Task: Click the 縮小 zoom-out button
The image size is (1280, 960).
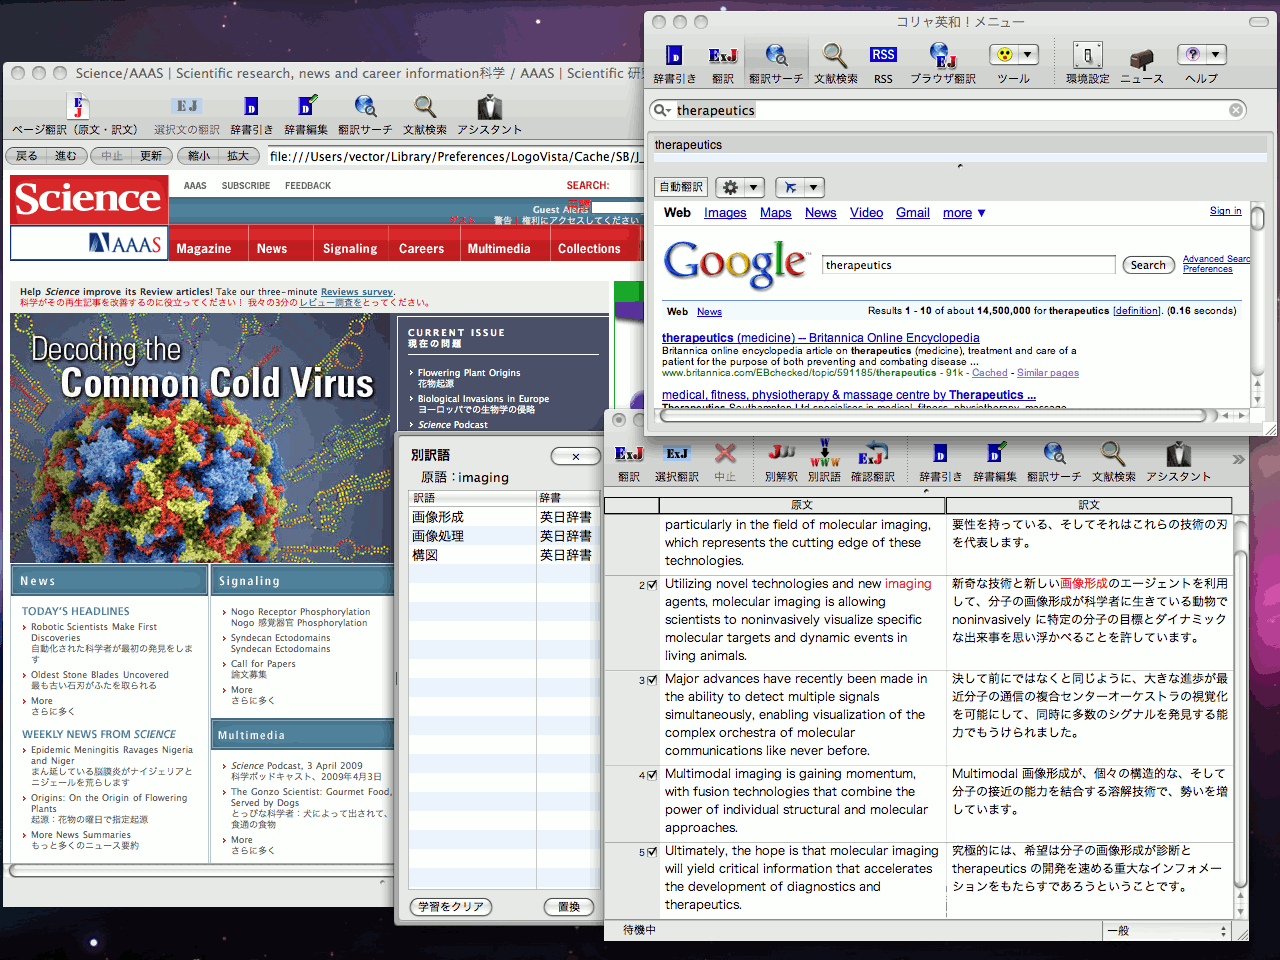Action: point(199,156)
